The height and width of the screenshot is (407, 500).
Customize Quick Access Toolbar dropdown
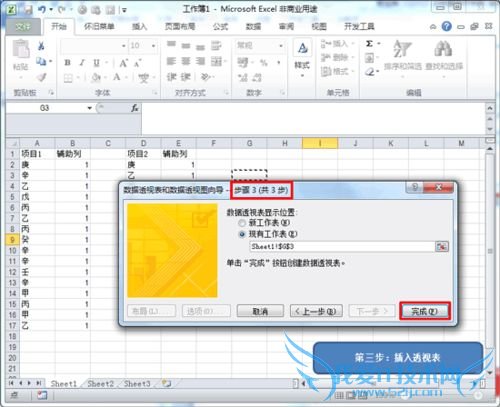point(124,10)
